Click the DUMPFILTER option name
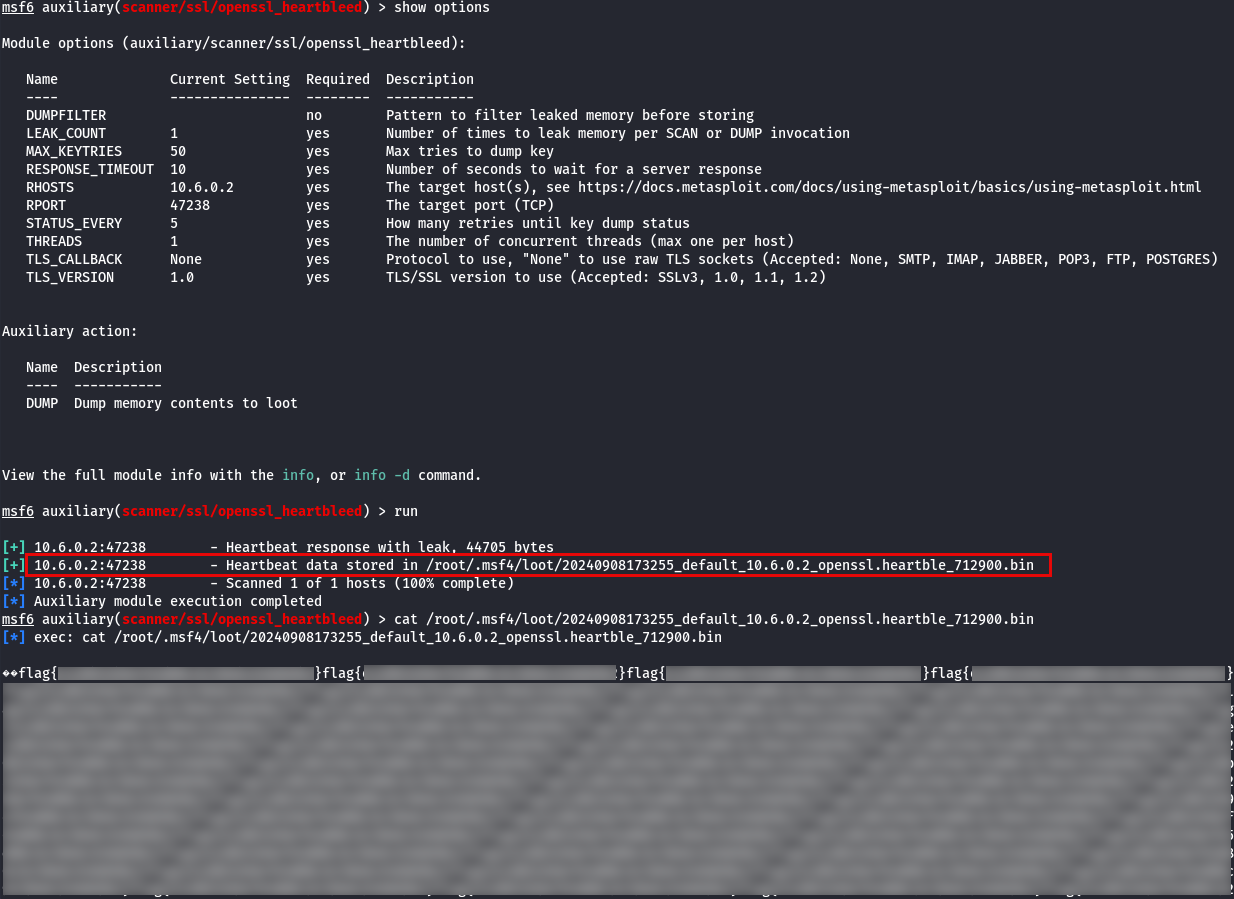Screen dimensions: 1234x899 [x=66, y=115]
